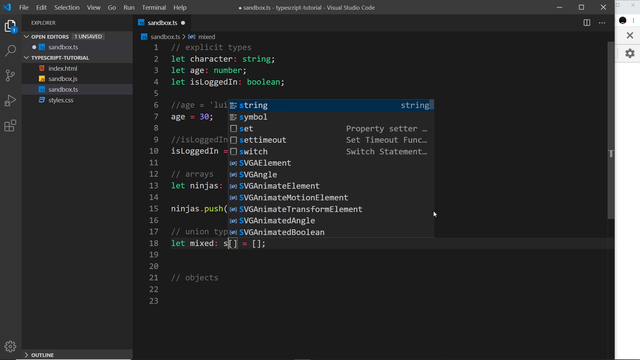Choose the 'switch' statement snippet
The width and height of the screenshot is (640, 360).
click(x=331, y=151)
